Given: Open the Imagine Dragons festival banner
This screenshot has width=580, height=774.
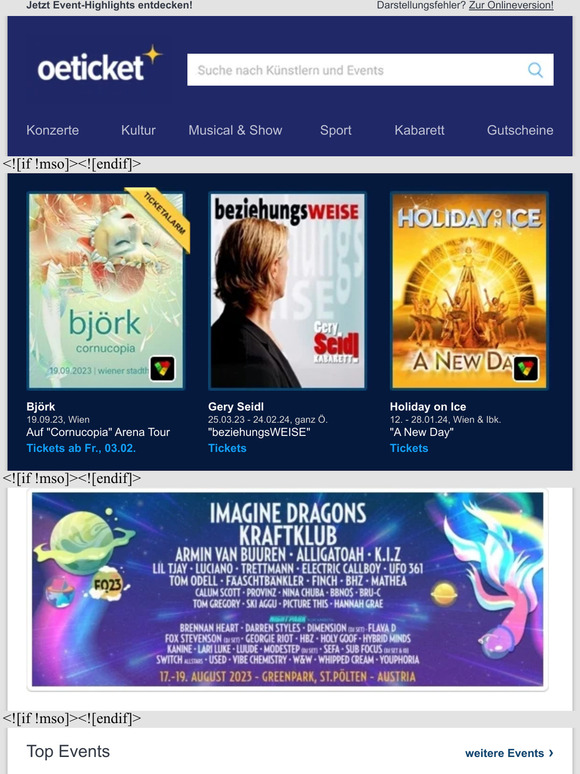Looking at the screenshot, I should (x=287, y=589).
